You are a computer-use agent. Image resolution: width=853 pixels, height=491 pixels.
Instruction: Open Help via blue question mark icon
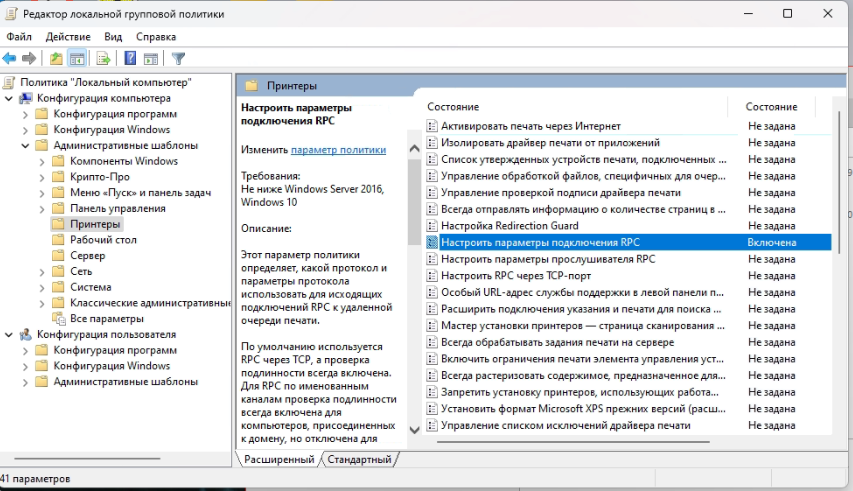[x=130, y=58]
